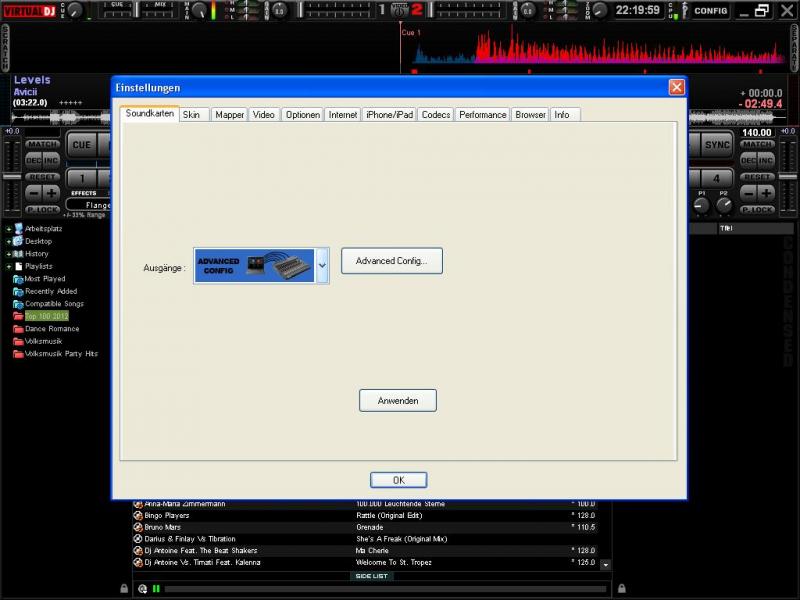Image resolution: width=800 pixels, height=600 pixels.
Task: Adjust the right deck P2 knob
Action: coord(723,205)
